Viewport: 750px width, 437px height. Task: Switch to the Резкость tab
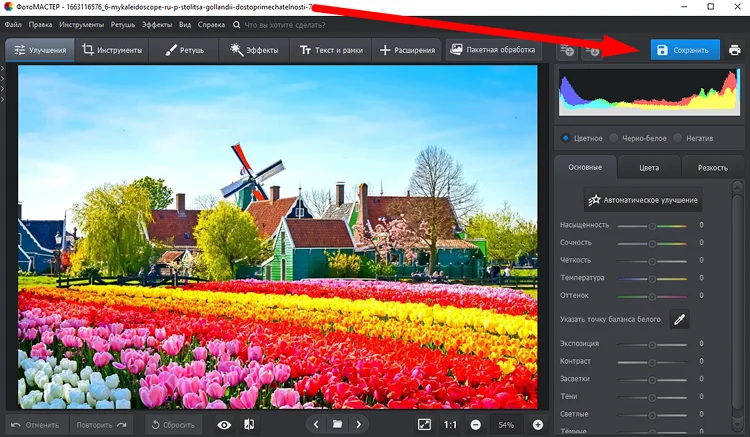point(712,167)
